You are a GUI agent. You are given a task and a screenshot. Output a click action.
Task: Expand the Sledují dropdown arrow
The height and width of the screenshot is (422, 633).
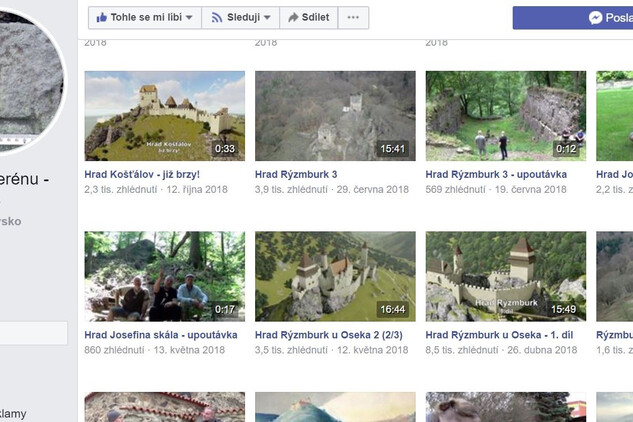point(270,18)
